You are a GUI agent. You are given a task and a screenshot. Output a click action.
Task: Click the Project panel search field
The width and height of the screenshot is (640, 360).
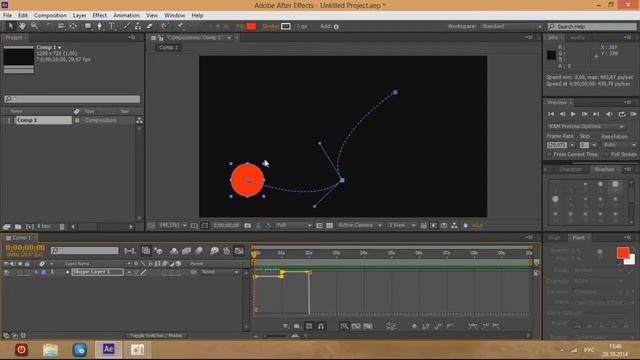point(72,99)
